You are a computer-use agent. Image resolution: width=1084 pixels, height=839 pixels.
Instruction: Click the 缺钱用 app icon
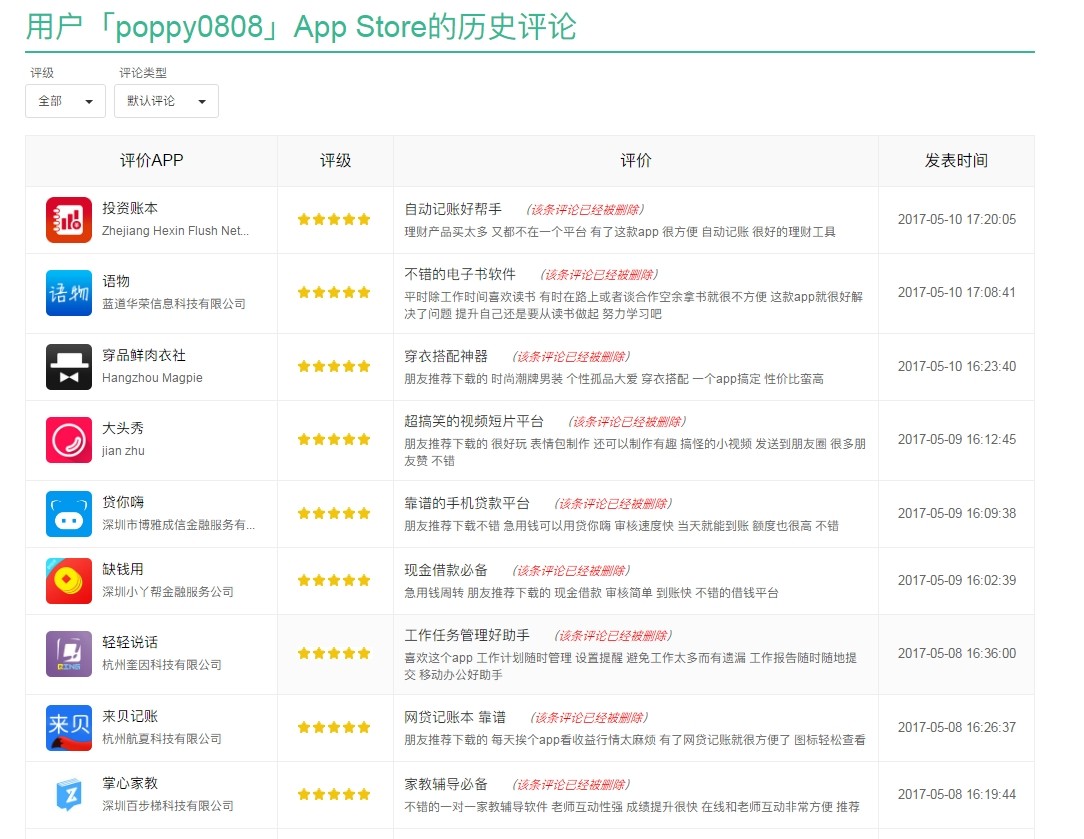(x=69, y=581)
